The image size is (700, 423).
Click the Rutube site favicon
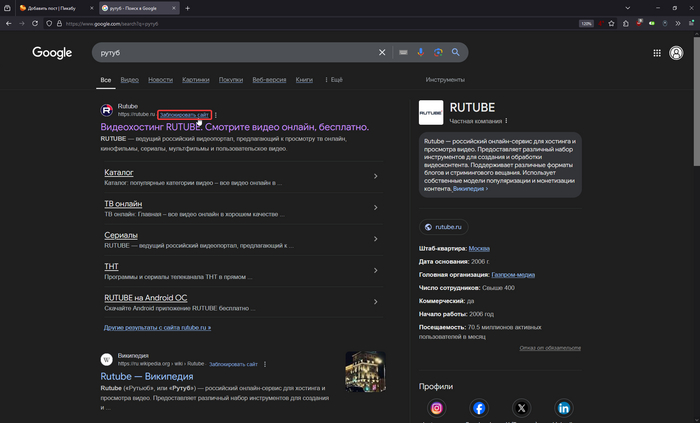106,110
